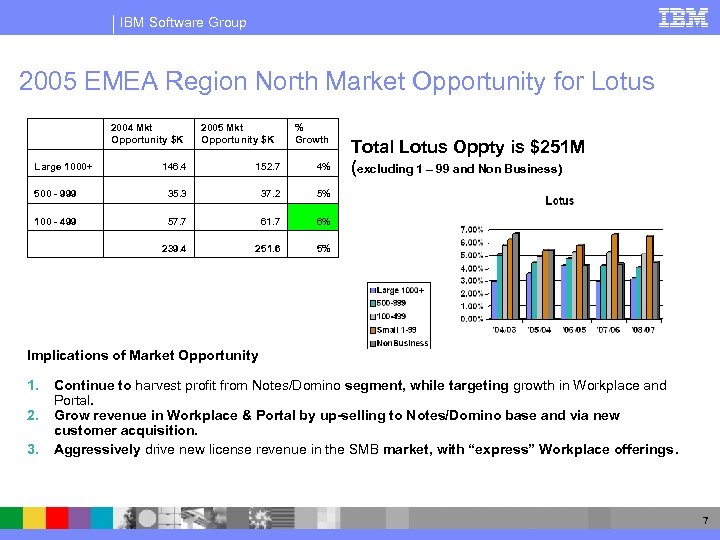Viewport: 720px width, 540px height.
Task: Select the '% Growth' column header
Action: click(313, 134)
